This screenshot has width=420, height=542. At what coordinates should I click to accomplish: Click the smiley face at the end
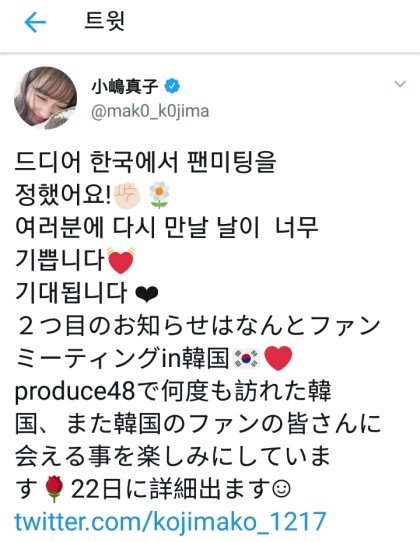[282, 489]
